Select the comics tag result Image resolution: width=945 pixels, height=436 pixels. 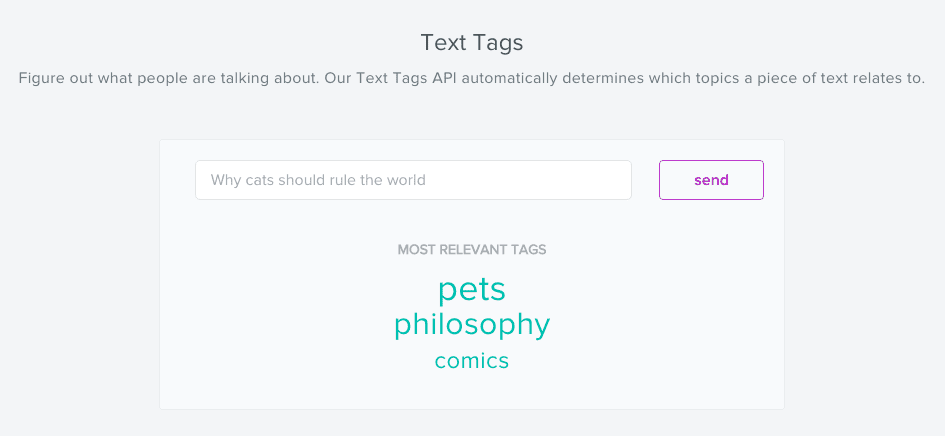(472, 361)
